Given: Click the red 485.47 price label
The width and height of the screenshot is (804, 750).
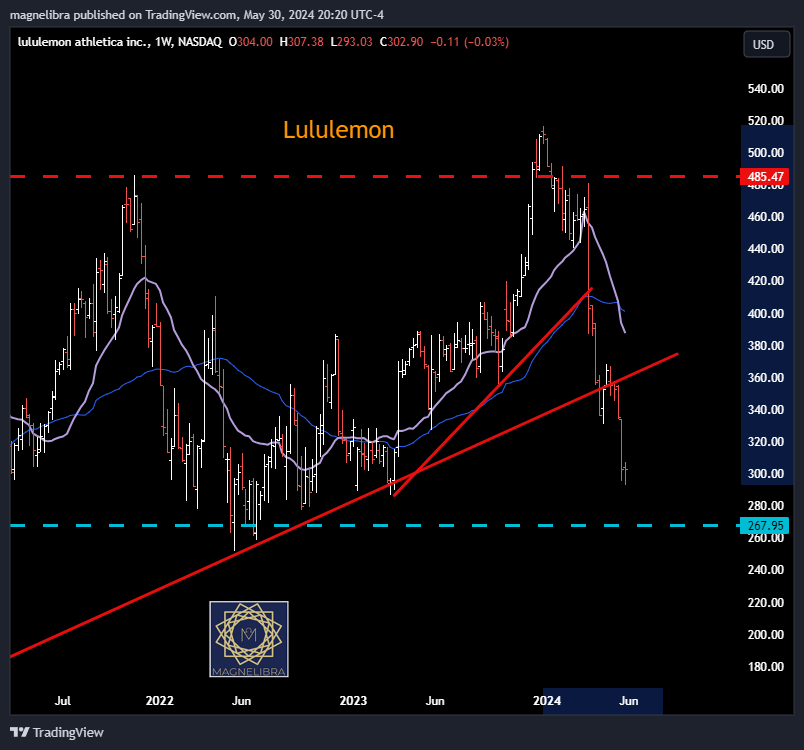Looking at the screenshot, I should click(765, 177).
